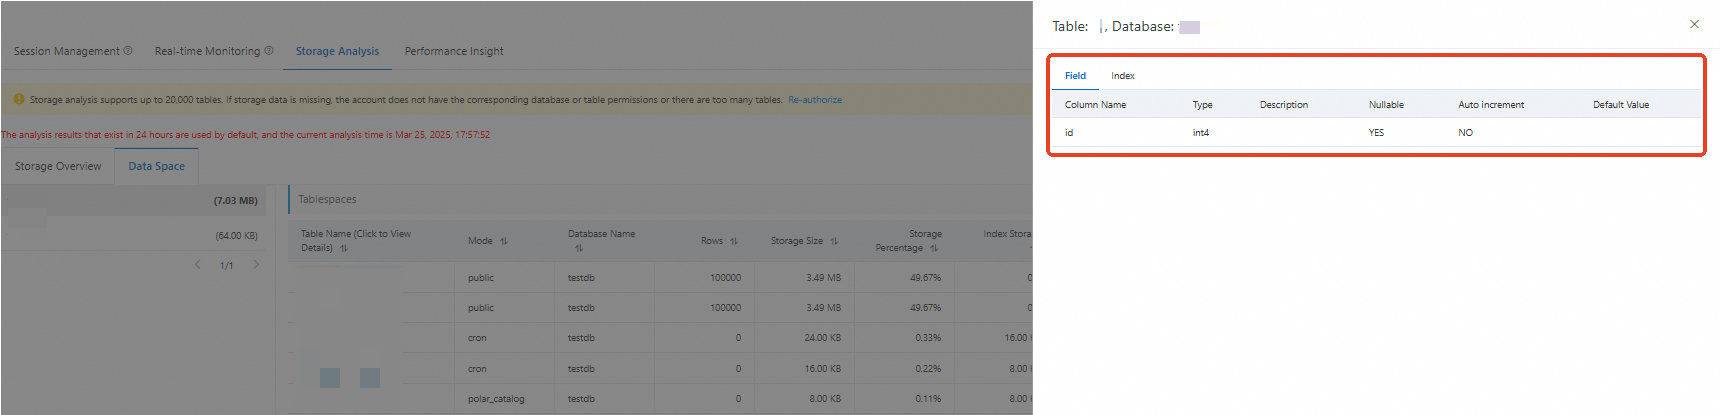Screen dimensions: 1721x415
Task: Sort by the Storage Percentage column
Action: 933,248
